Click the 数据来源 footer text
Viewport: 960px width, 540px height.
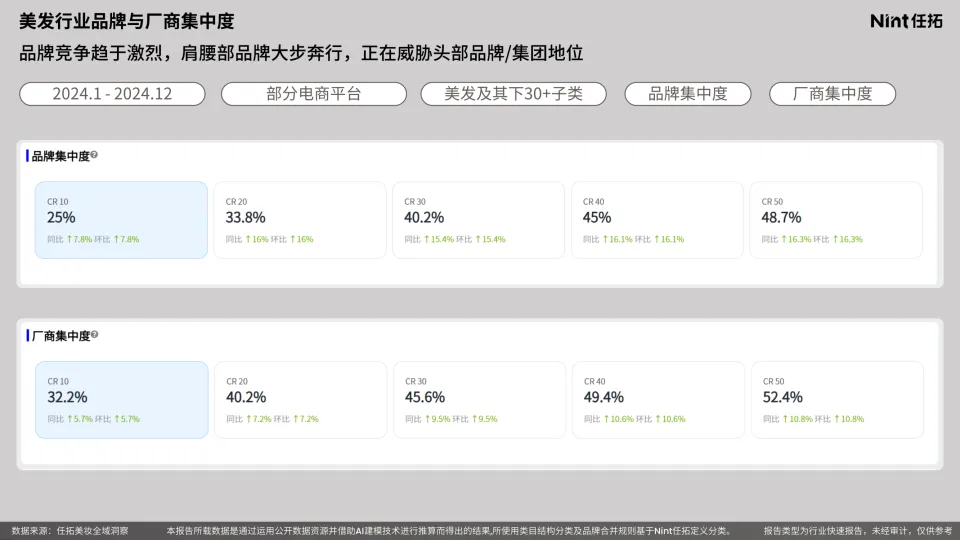click(x=70, y=531)
